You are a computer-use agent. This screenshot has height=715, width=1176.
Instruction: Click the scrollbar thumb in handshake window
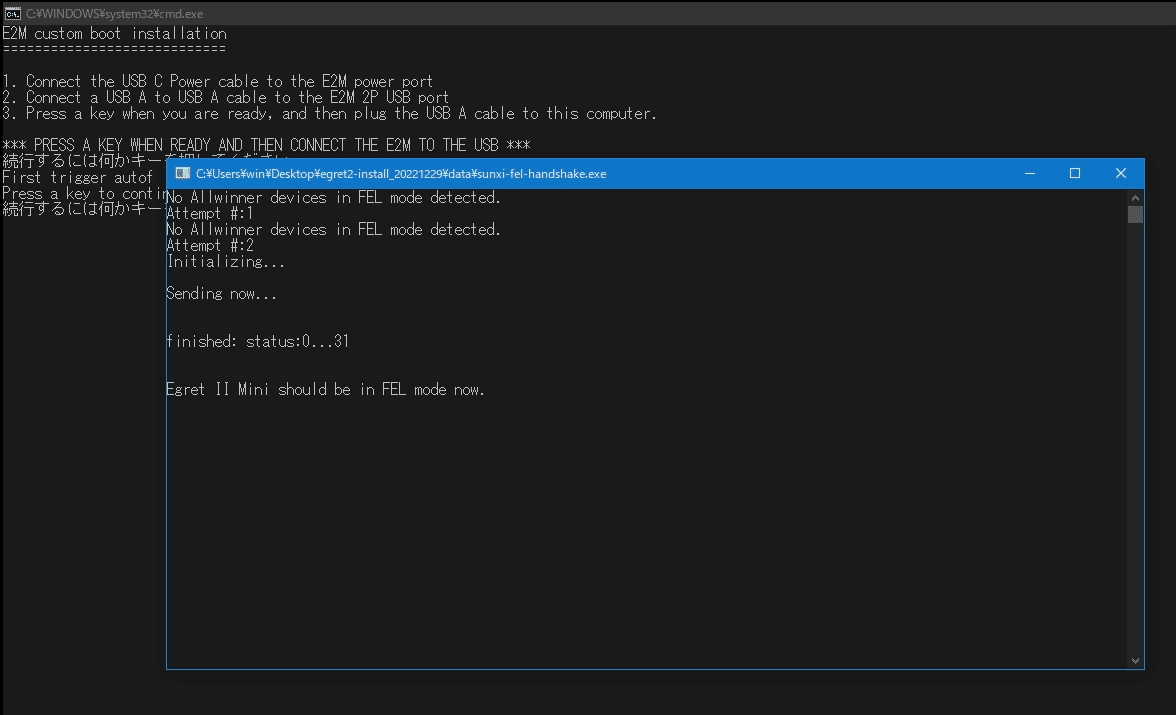pyautogui.click(x=1135, y=215)
